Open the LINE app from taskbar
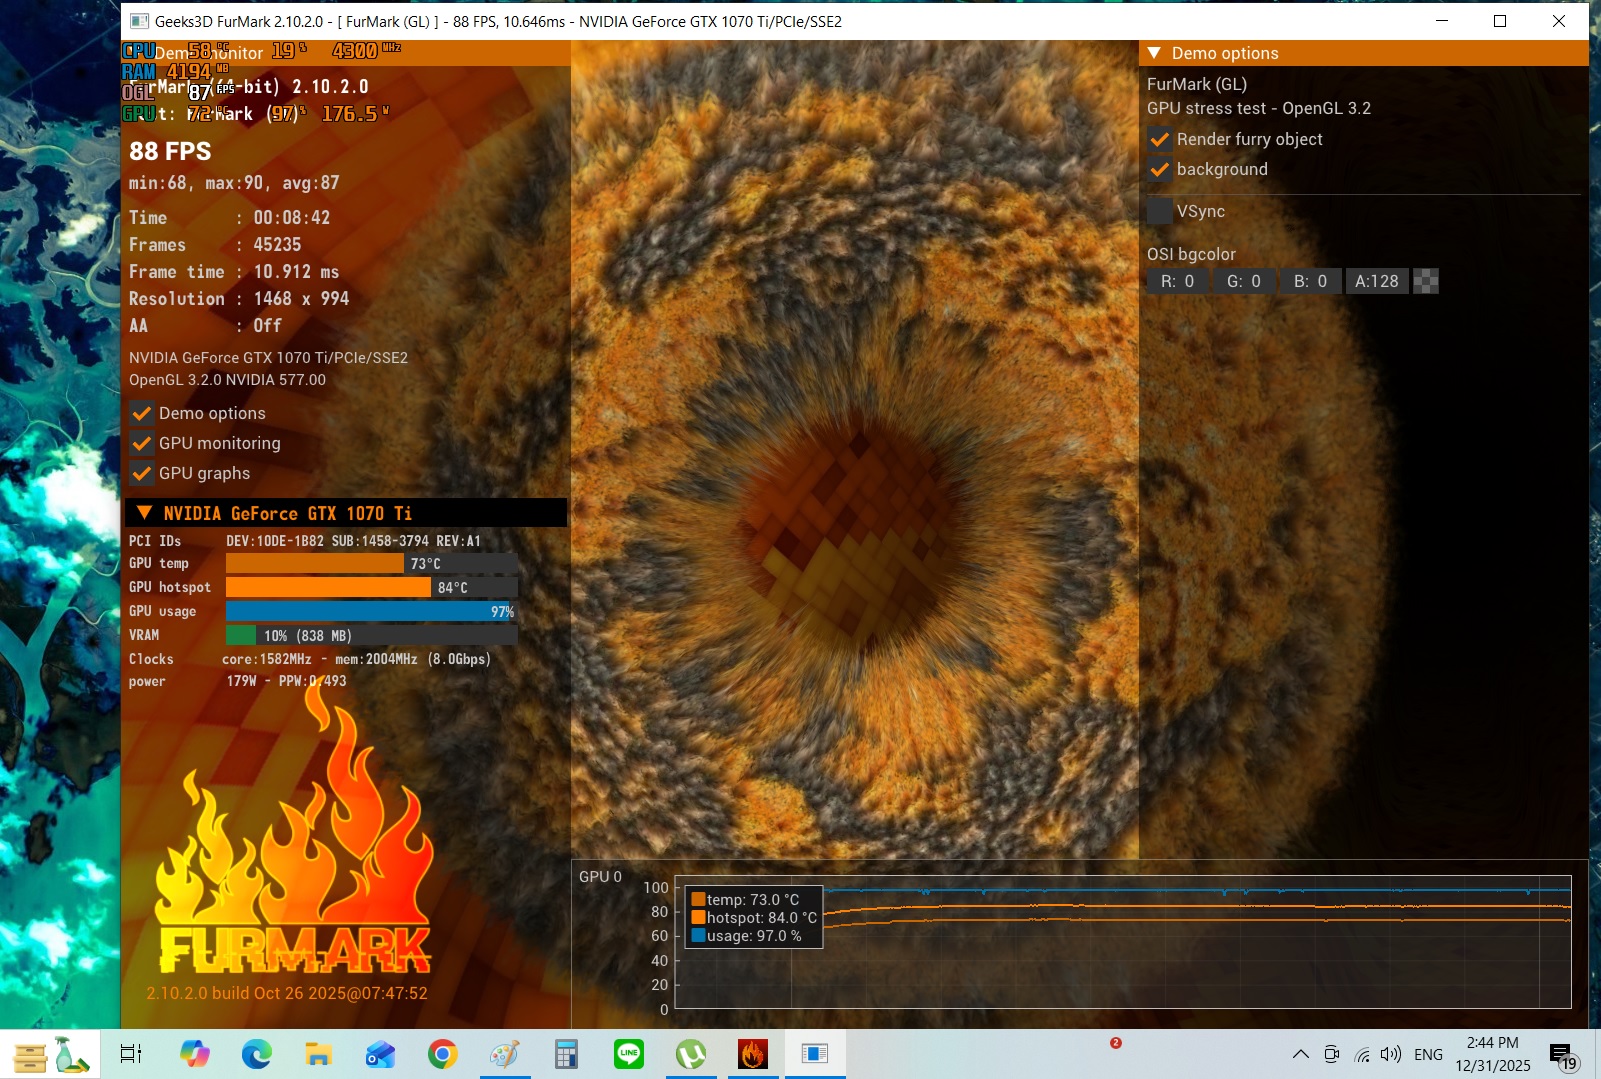 [629, 1054]
